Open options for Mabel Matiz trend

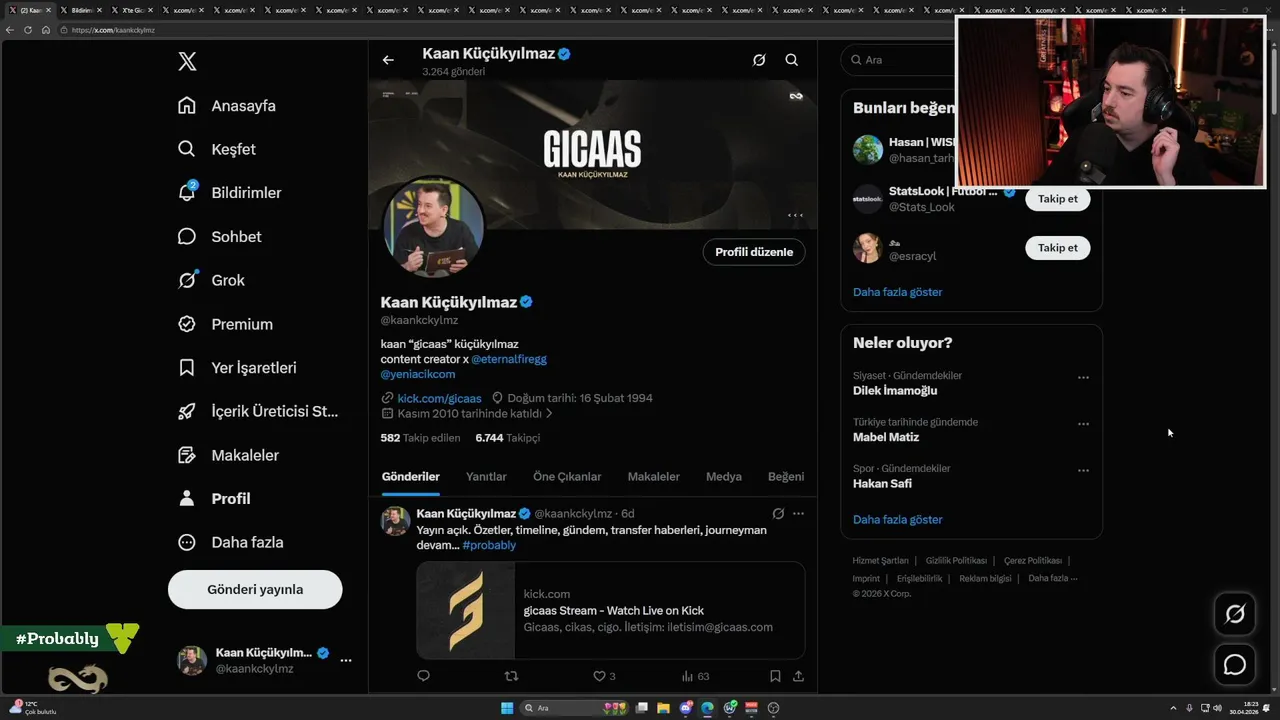(x=1083, y=424)
